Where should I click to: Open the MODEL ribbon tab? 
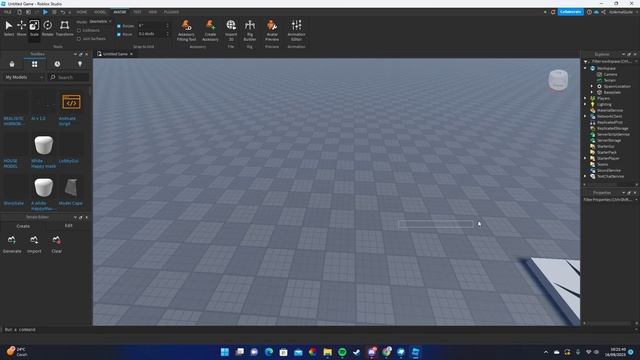coord(100,12)
